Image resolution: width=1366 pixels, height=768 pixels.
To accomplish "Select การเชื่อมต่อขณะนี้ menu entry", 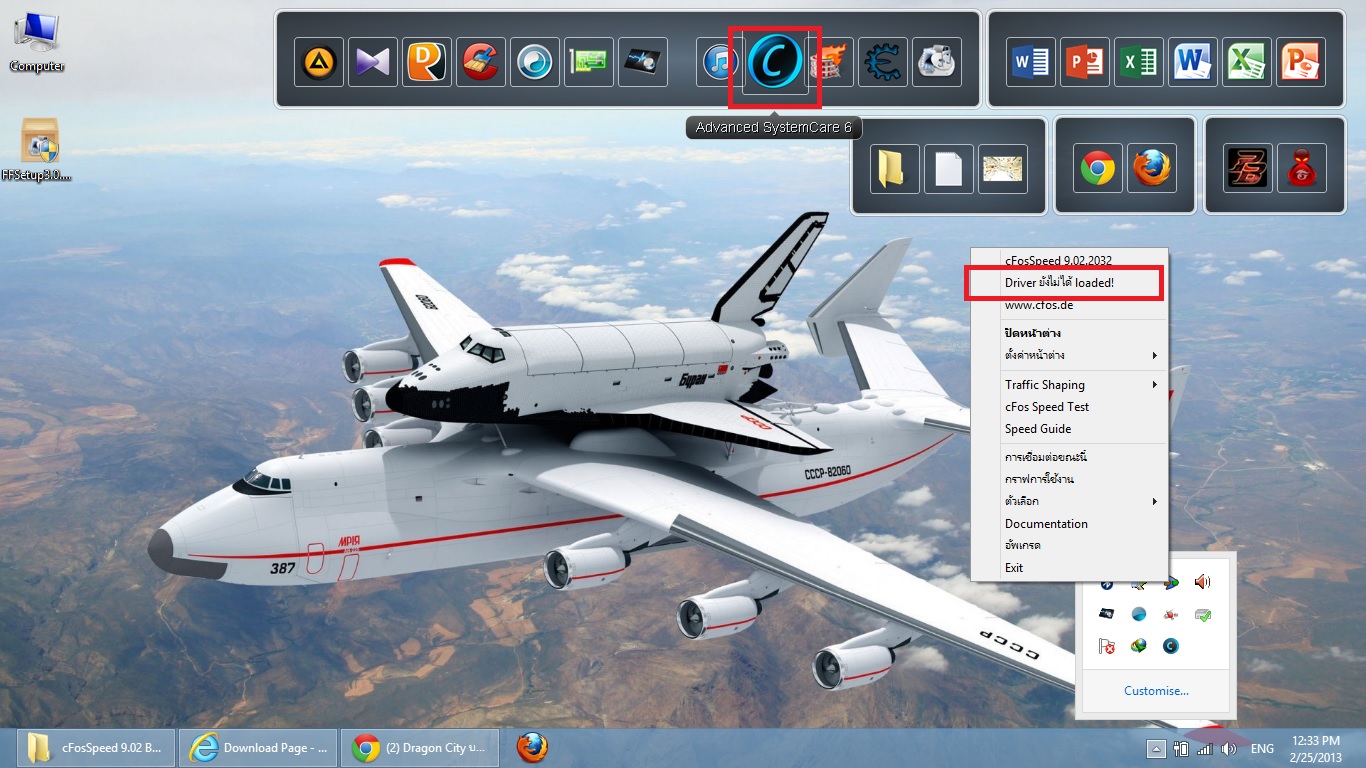I will pos(1069,457).
